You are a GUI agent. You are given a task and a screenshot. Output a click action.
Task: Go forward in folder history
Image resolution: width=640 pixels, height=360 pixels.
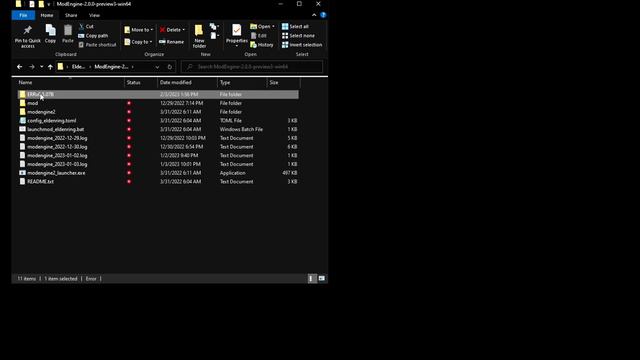coord(31,67)
